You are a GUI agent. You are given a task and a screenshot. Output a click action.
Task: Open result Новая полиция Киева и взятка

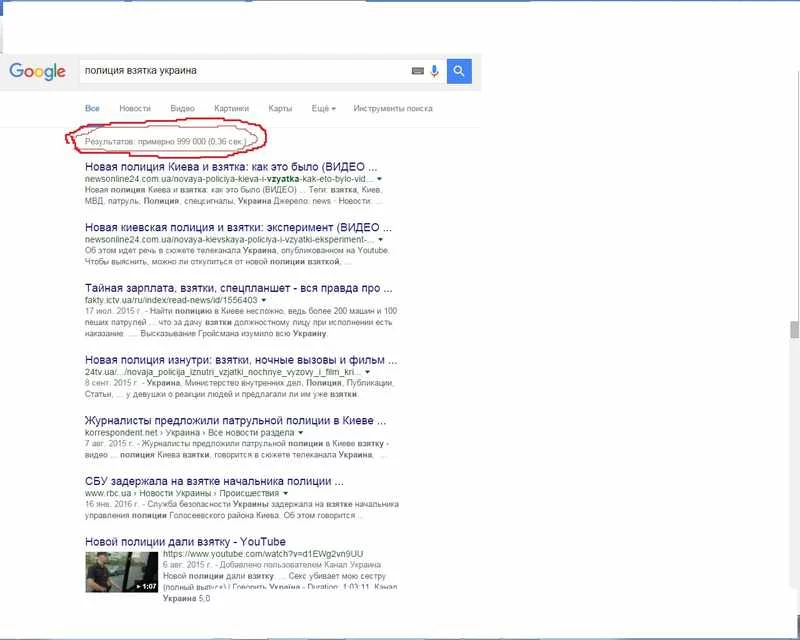click(x=231, y=167)
